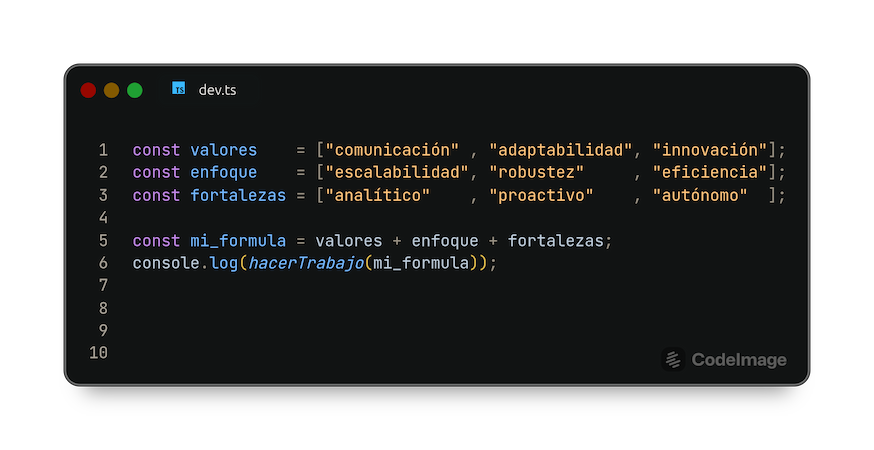The width and height of the screenshot is (874, 450).
Task: Click the console.log statement's log method
Action: [x=224, y=263]
